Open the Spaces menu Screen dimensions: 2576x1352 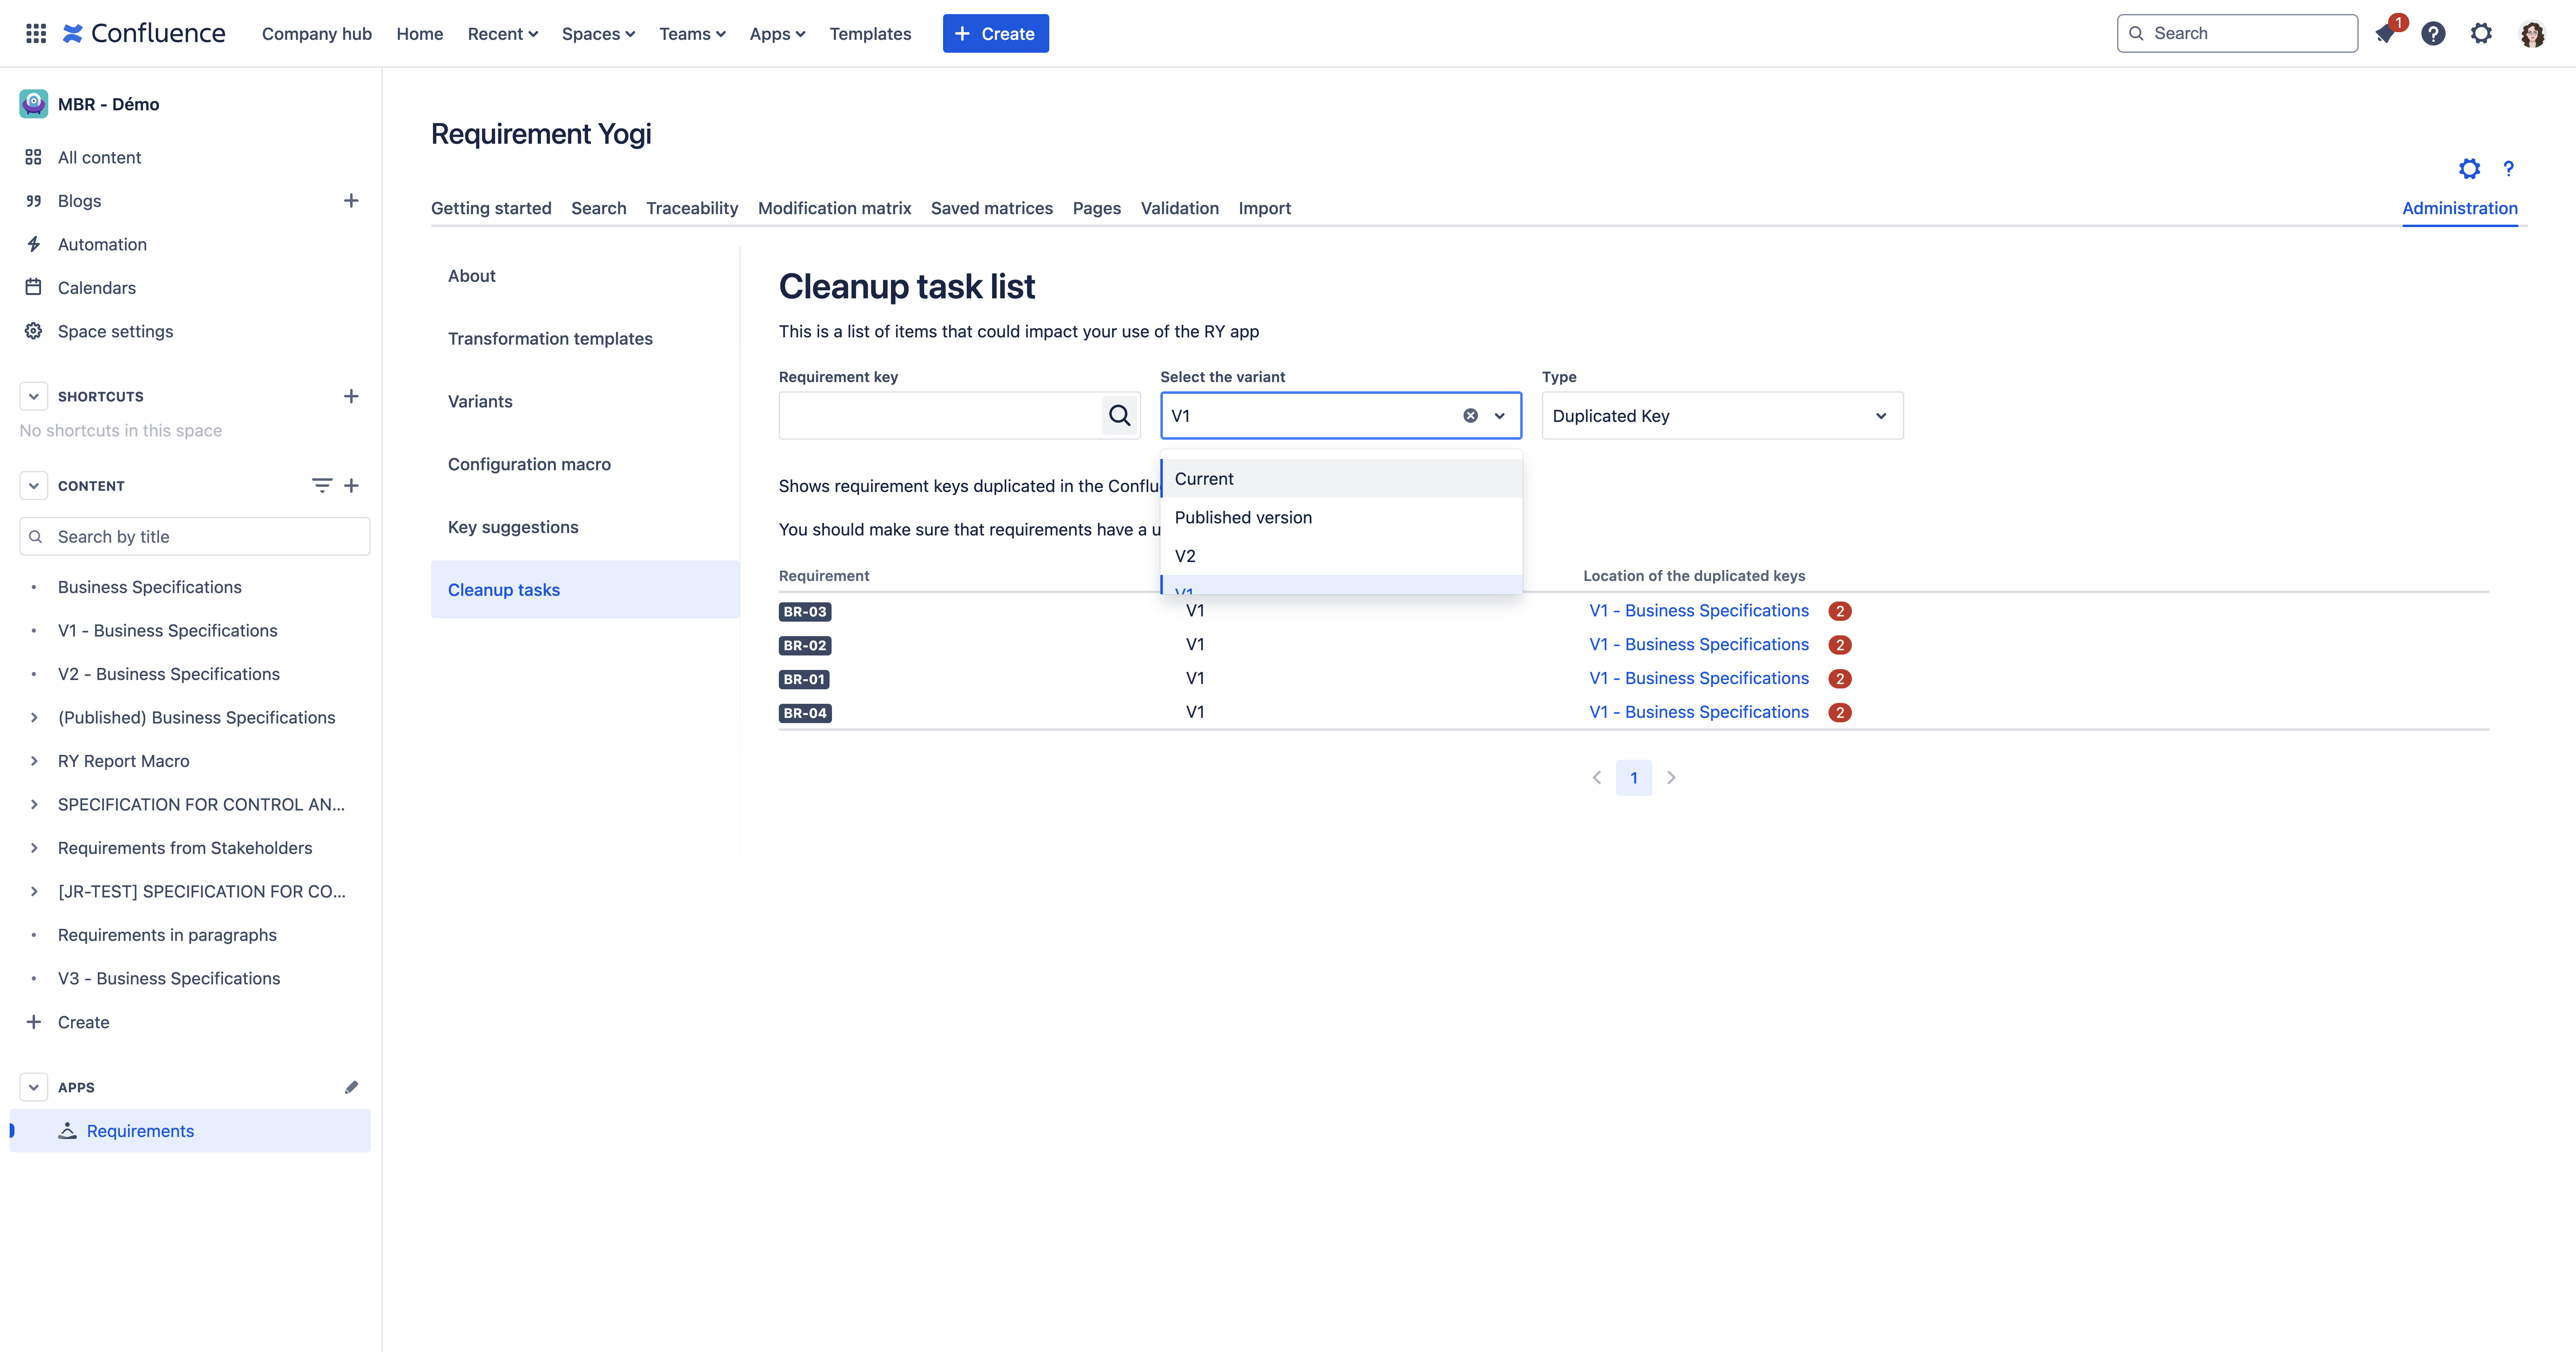[598, 33]
